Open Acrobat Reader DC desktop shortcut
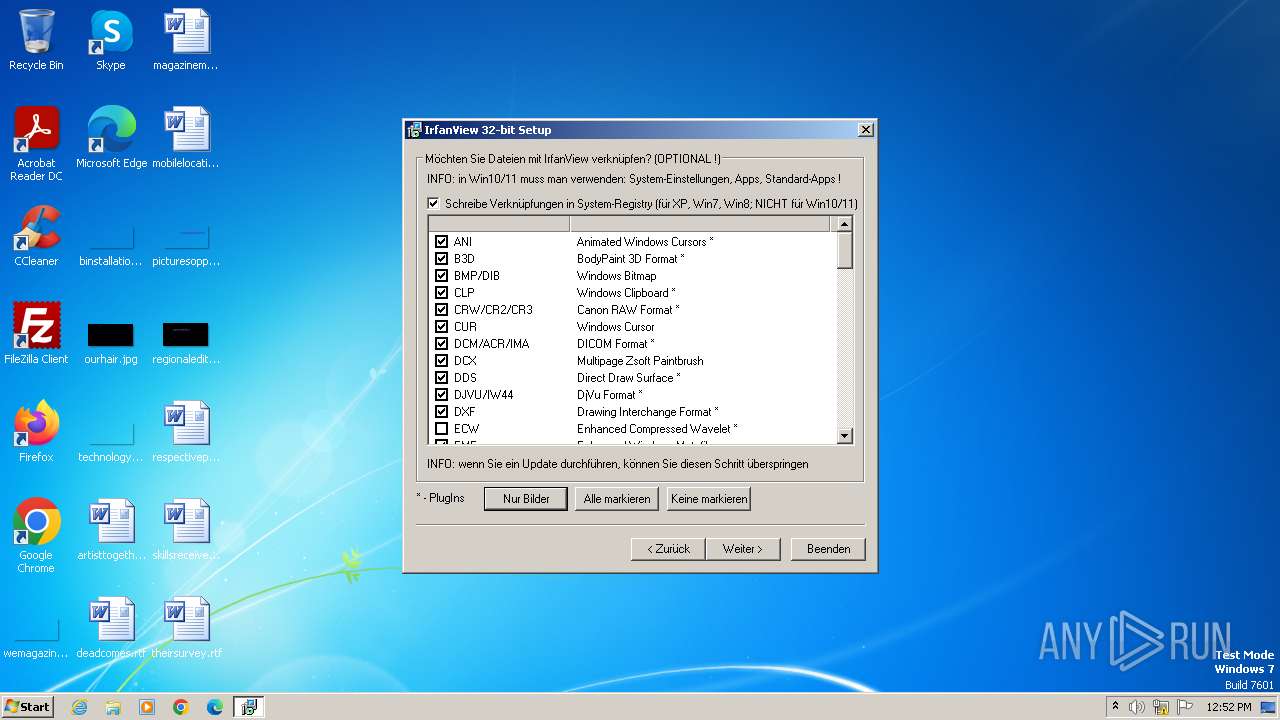The height and width of the screenshot is (720, 1280). click(x=36, y=143)
